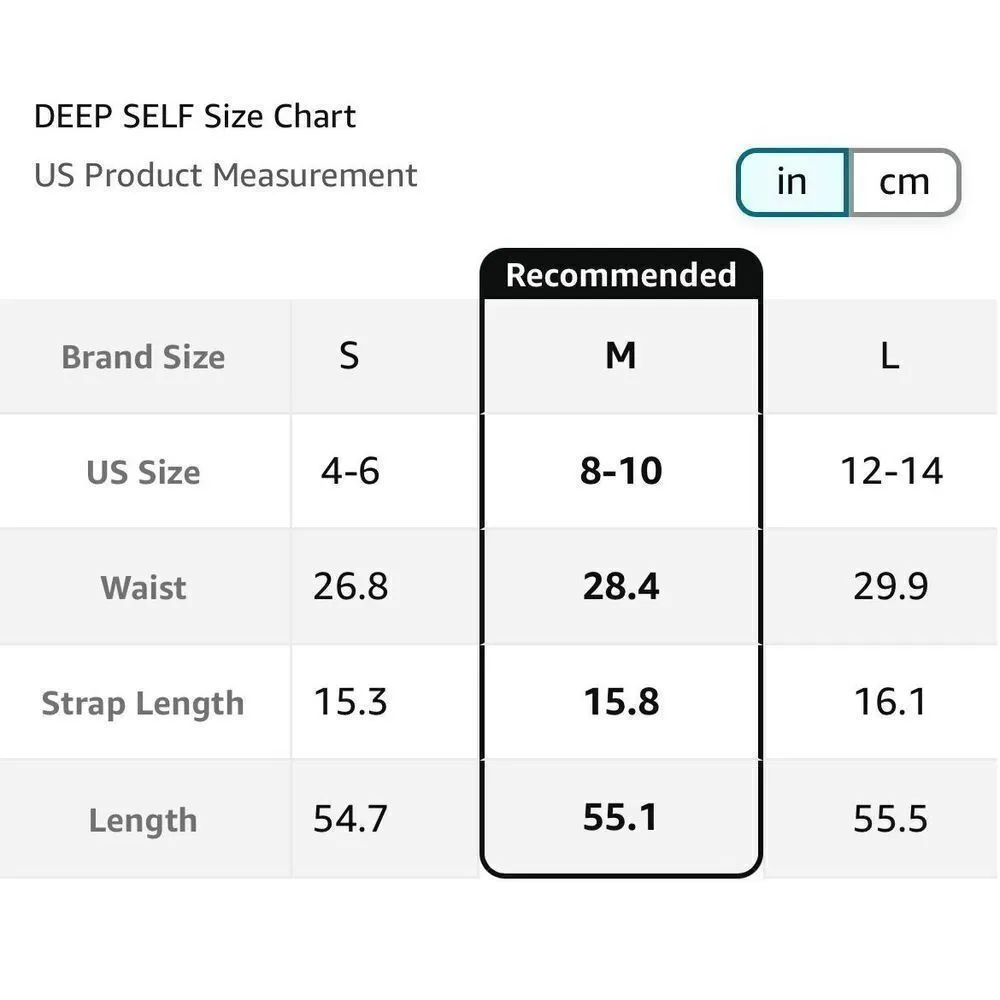Click the Length row label
Screen dimensions: 1000x1000
[x=143, y=820]
